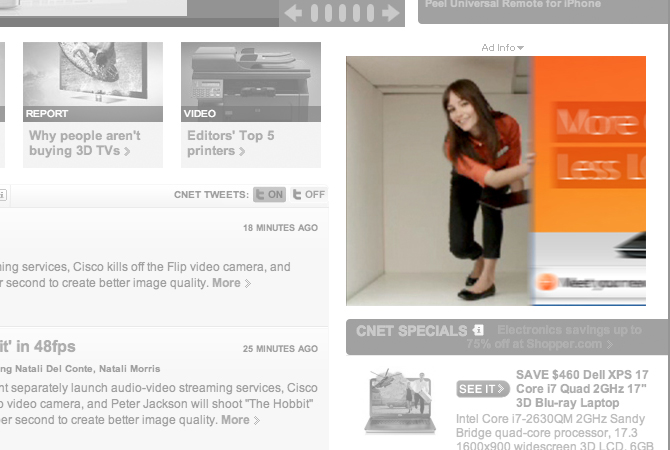Click the Twitter bird icon on ON button
The height and width of the screenshot is (450, 670).
(x=260, y=194)
